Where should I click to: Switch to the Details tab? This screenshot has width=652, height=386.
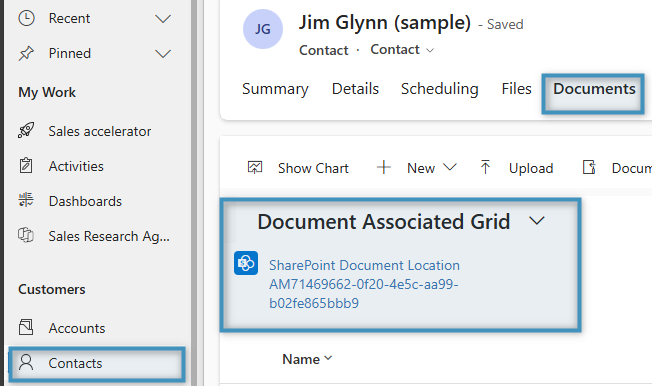(x=355, y=89)
